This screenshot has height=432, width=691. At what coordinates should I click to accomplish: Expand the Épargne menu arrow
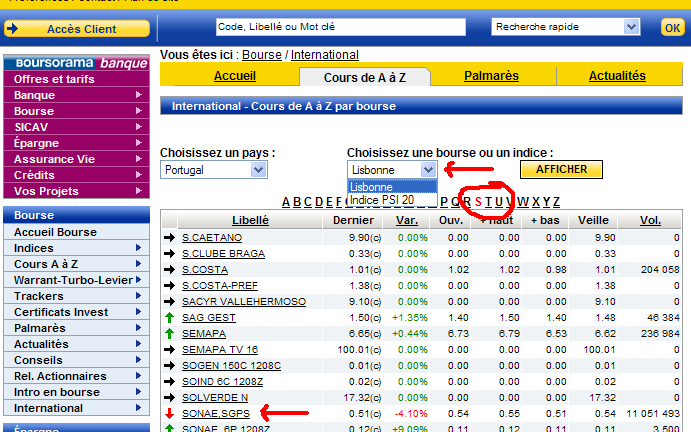pos(138,143)
